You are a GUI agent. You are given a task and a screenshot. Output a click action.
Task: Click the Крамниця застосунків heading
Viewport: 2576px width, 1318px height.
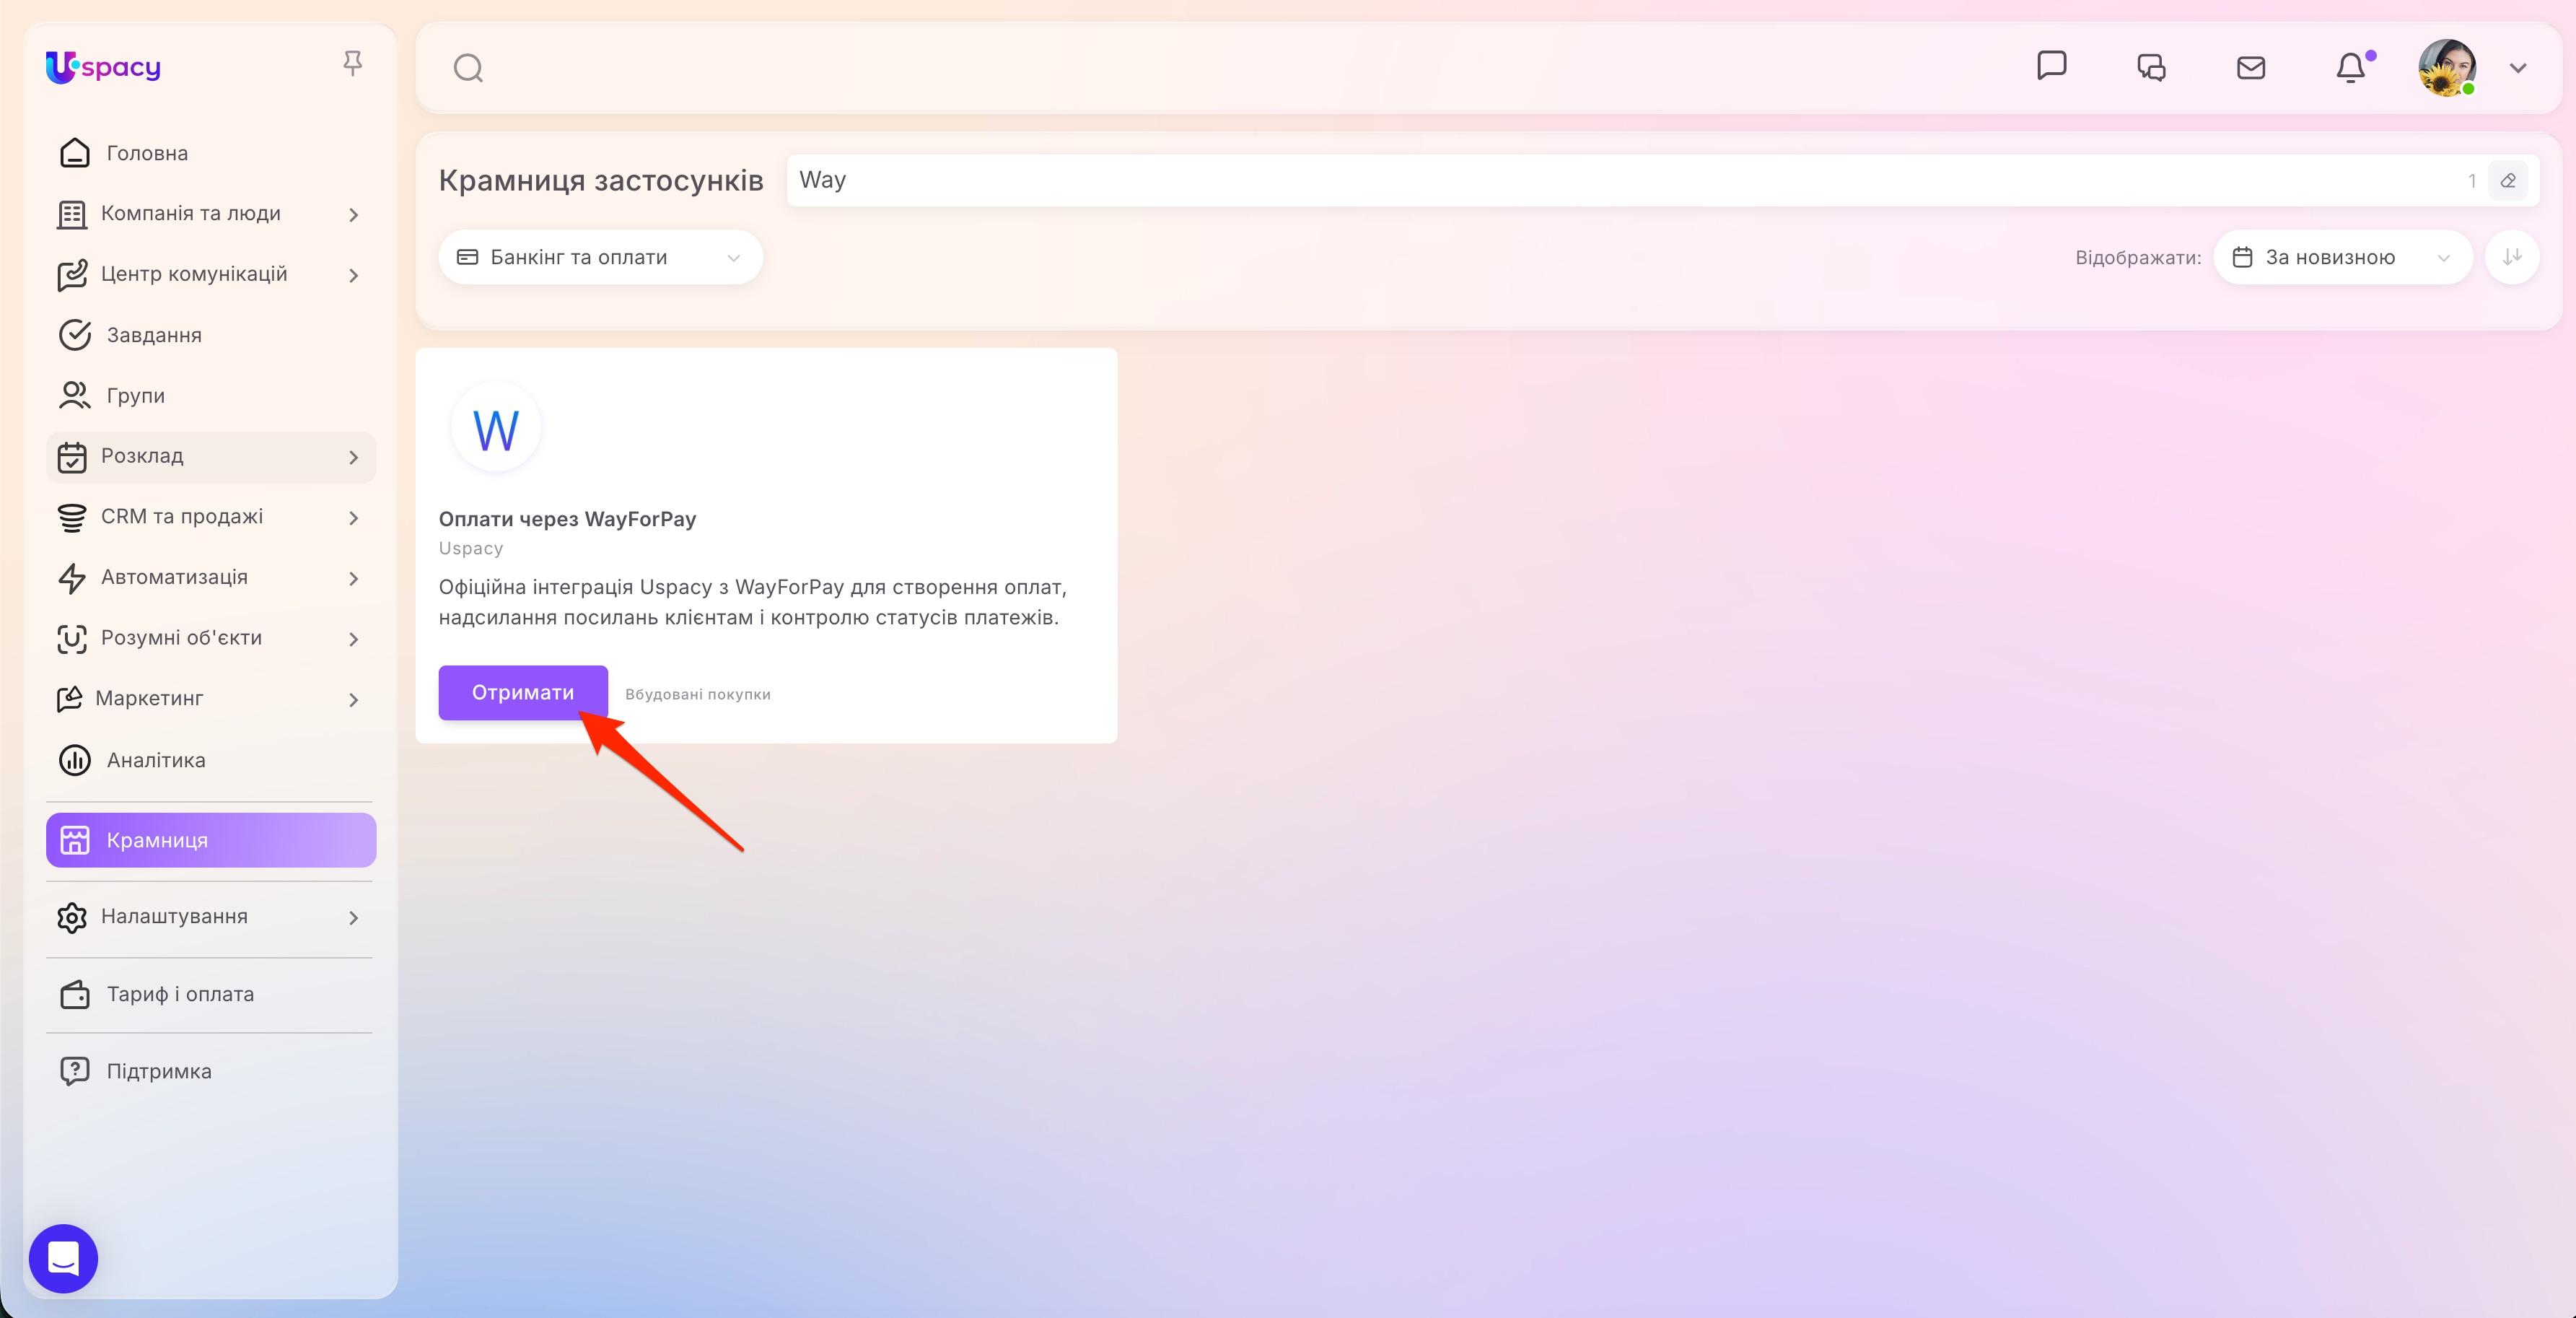[x=601, y=180]
